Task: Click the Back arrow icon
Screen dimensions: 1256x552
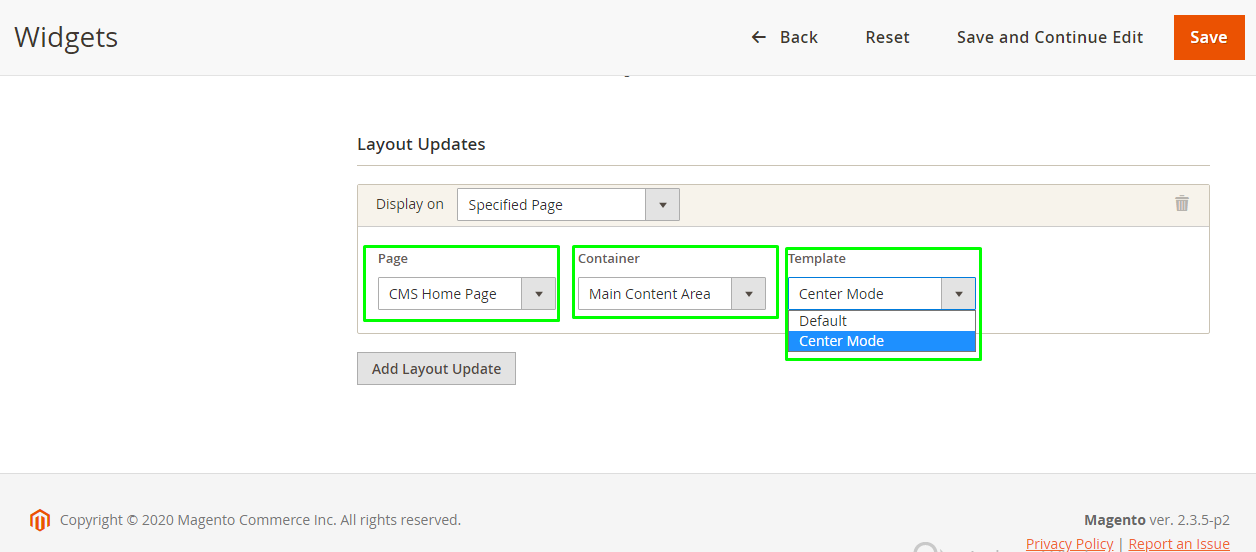Action: (758, 37)
